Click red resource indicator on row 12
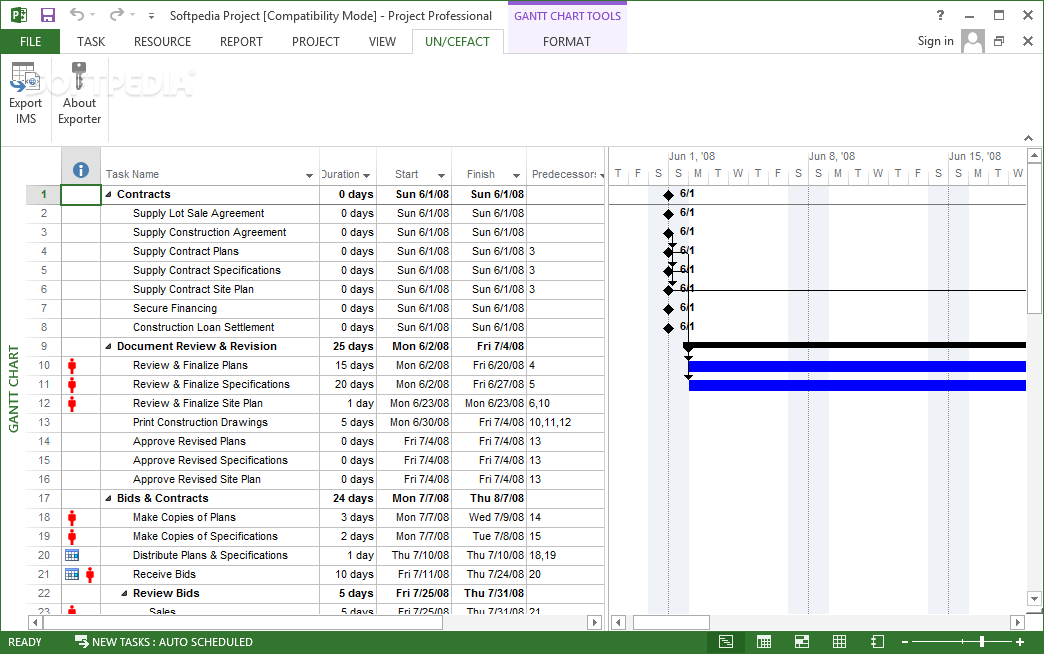Image resolution: width=1044 pixels, height=654 pixels. tap(72, 404)
